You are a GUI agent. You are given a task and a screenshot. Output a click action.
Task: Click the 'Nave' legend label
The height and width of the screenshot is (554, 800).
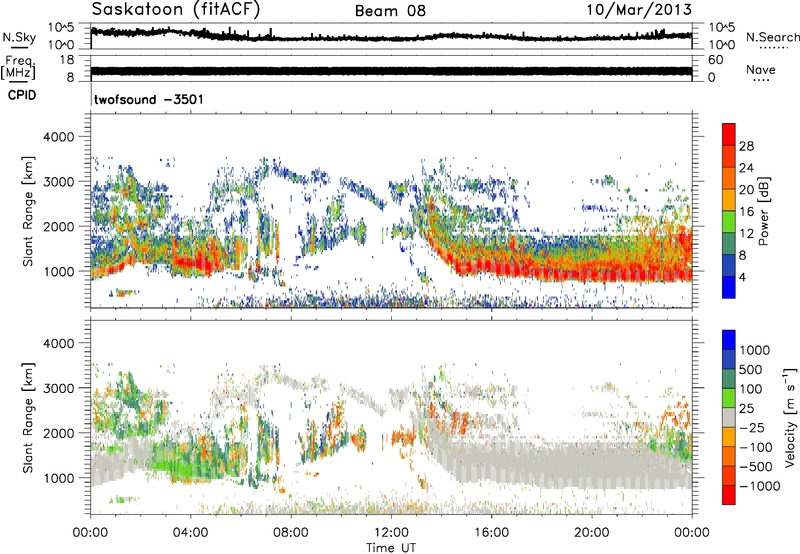(761, 69)
